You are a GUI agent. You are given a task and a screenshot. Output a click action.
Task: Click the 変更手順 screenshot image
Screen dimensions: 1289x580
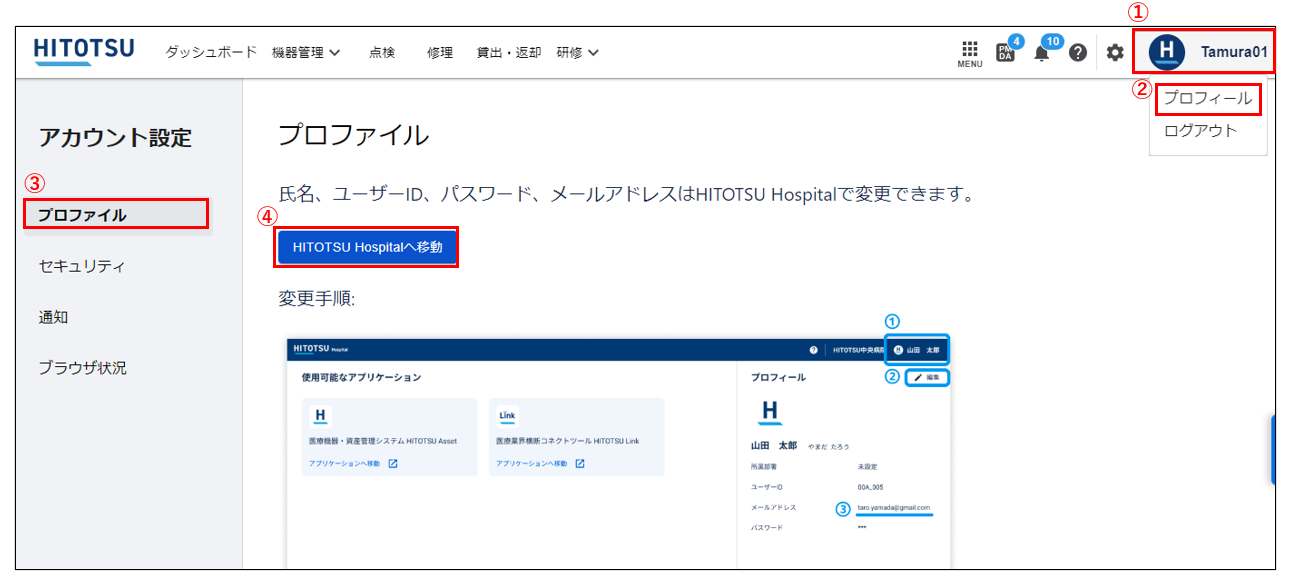coord(618,453)
